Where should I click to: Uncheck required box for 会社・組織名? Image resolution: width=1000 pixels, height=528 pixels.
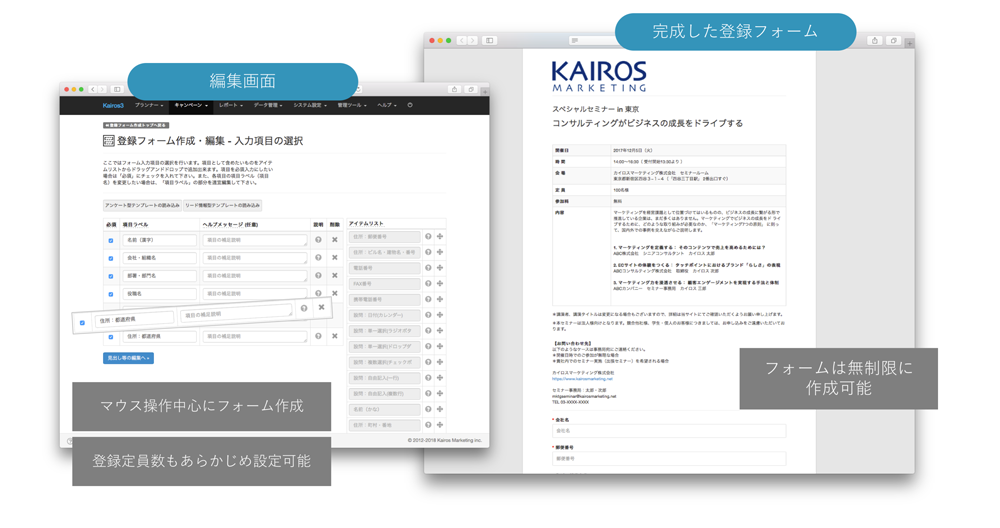(110, 258)
